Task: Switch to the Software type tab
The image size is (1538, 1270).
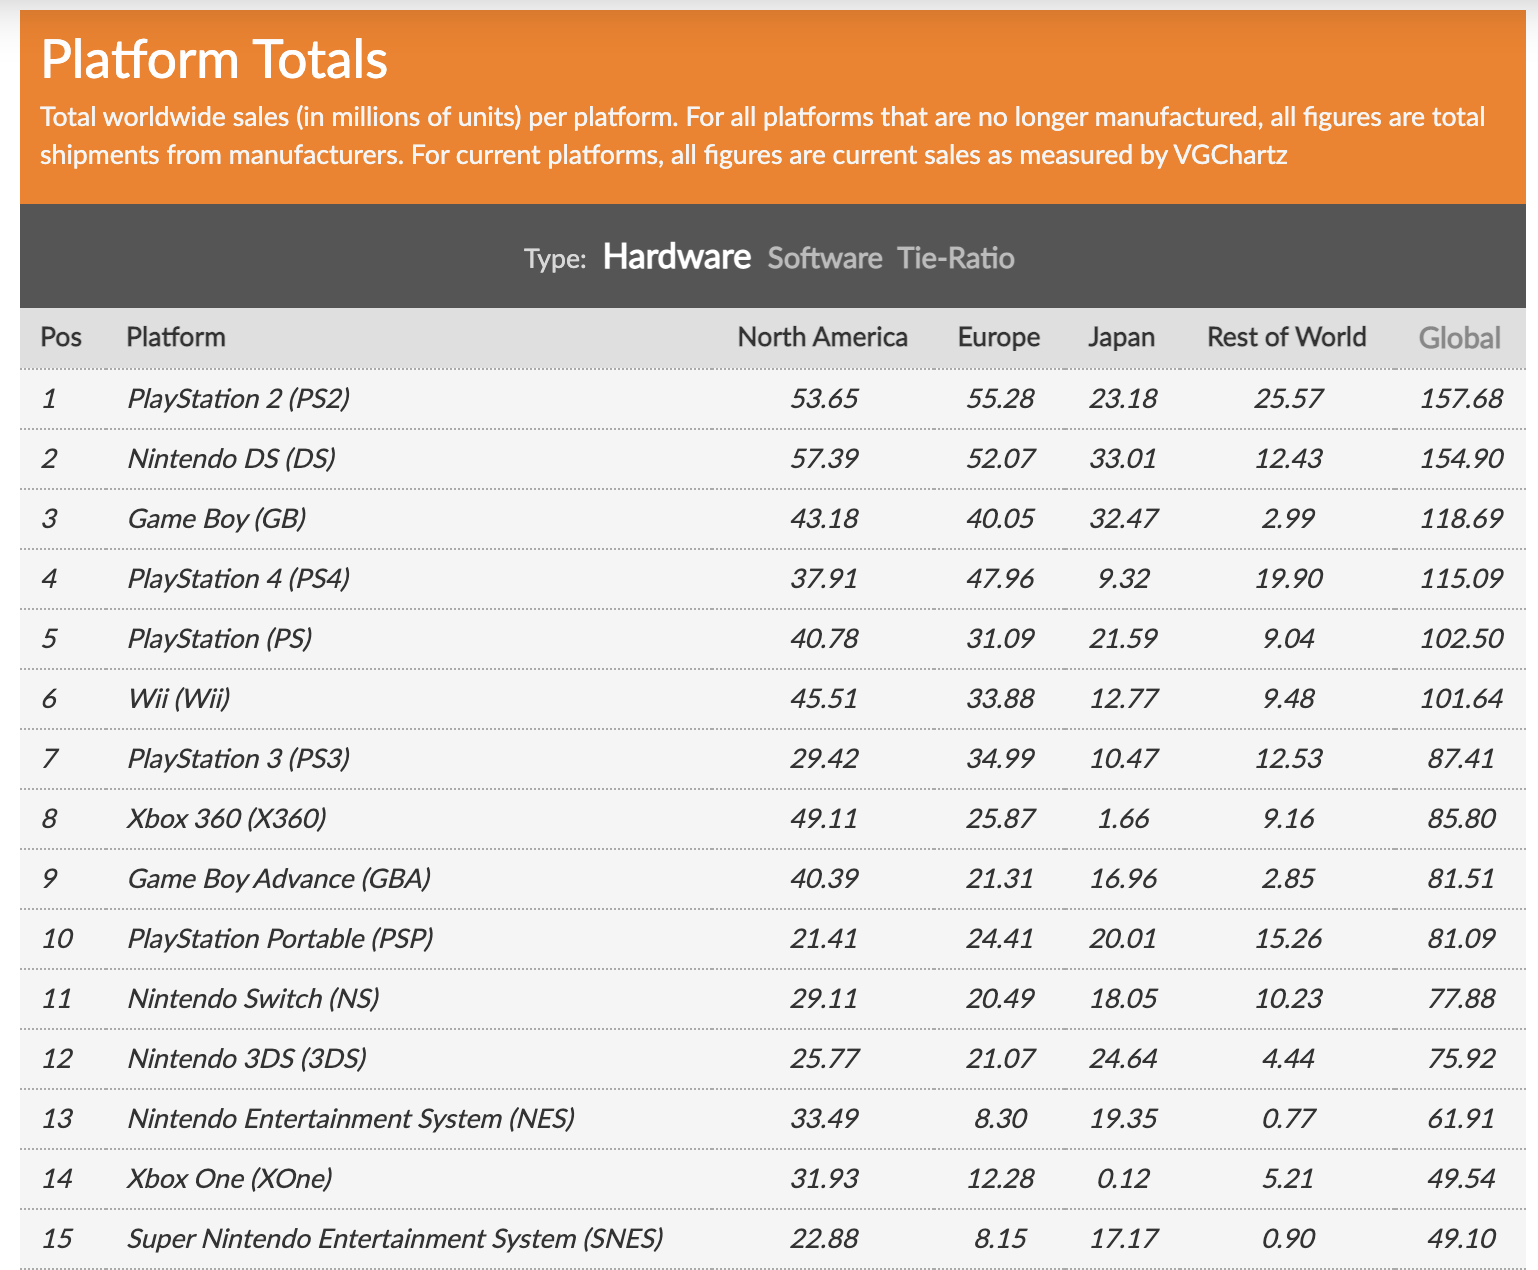Action: tap(824, 258)
